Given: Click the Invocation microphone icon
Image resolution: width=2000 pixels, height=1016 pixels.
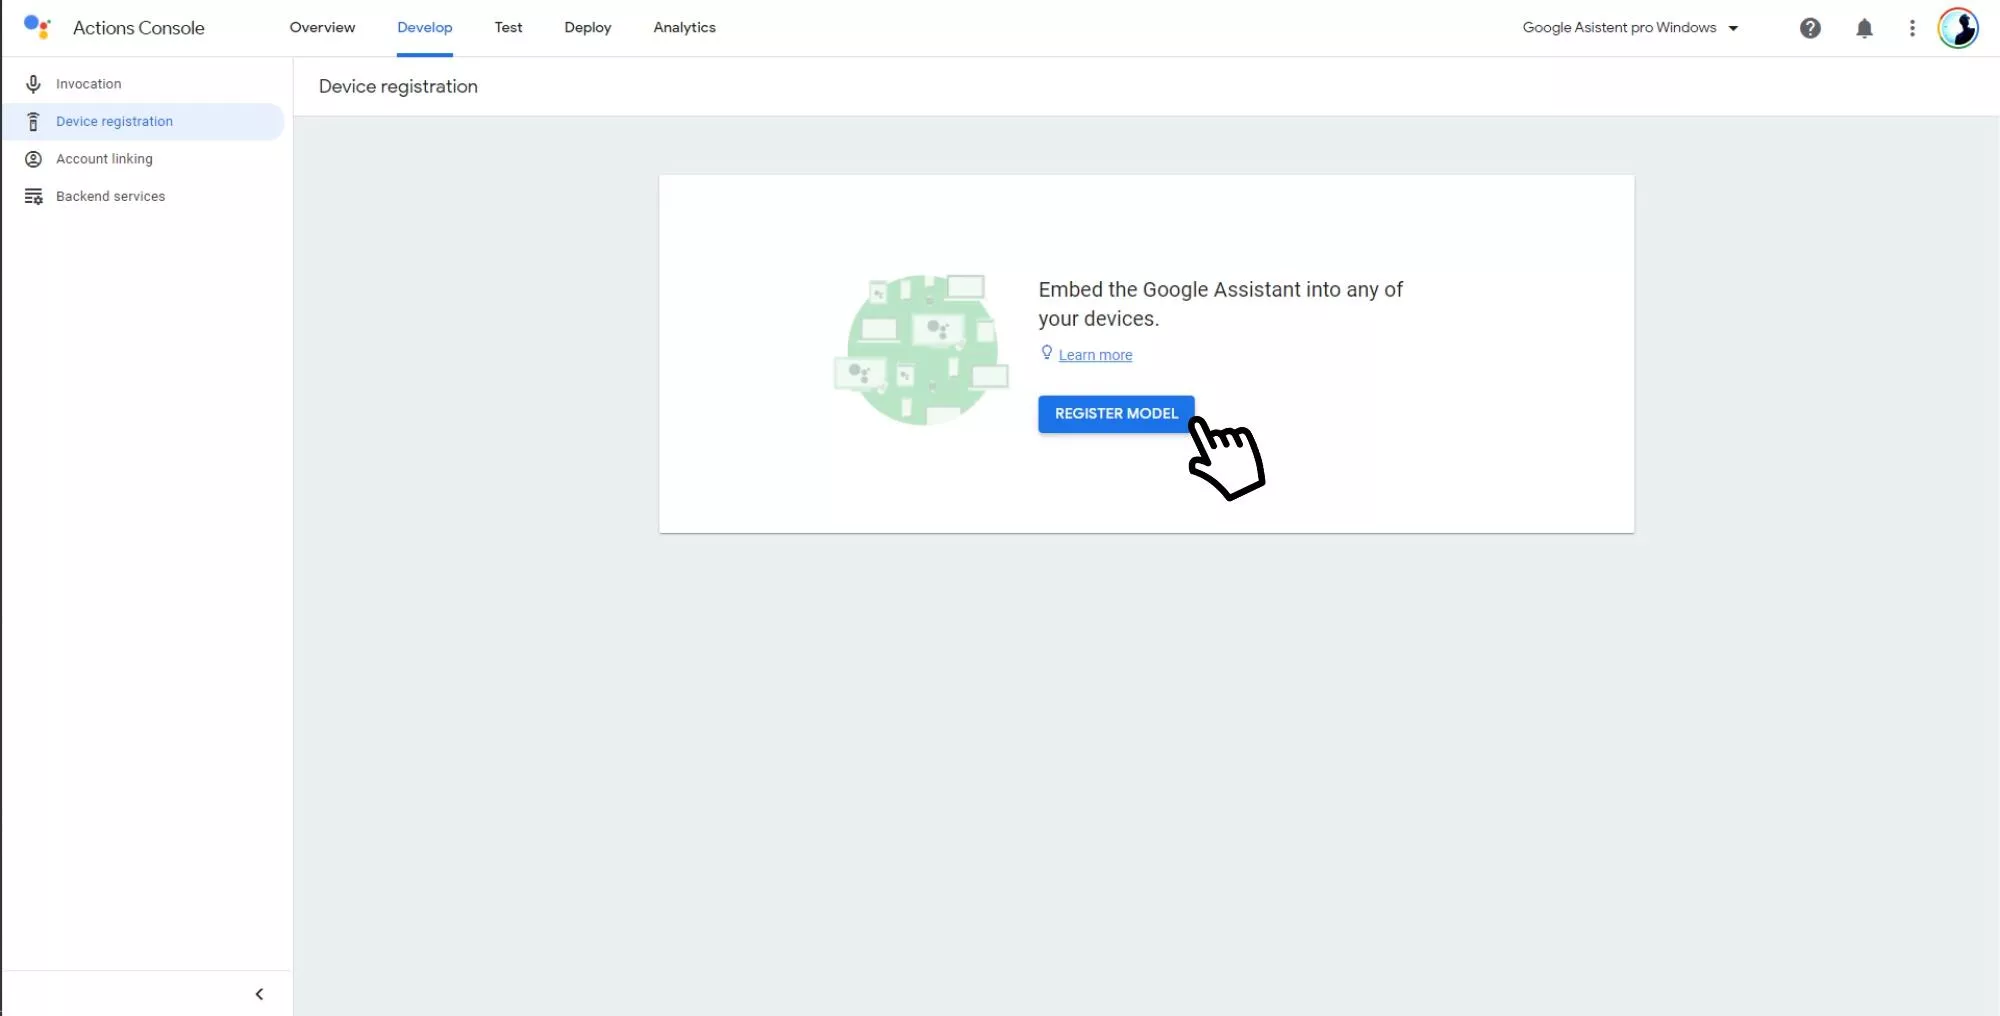Looking at the screenshot, I should [33, 84].
